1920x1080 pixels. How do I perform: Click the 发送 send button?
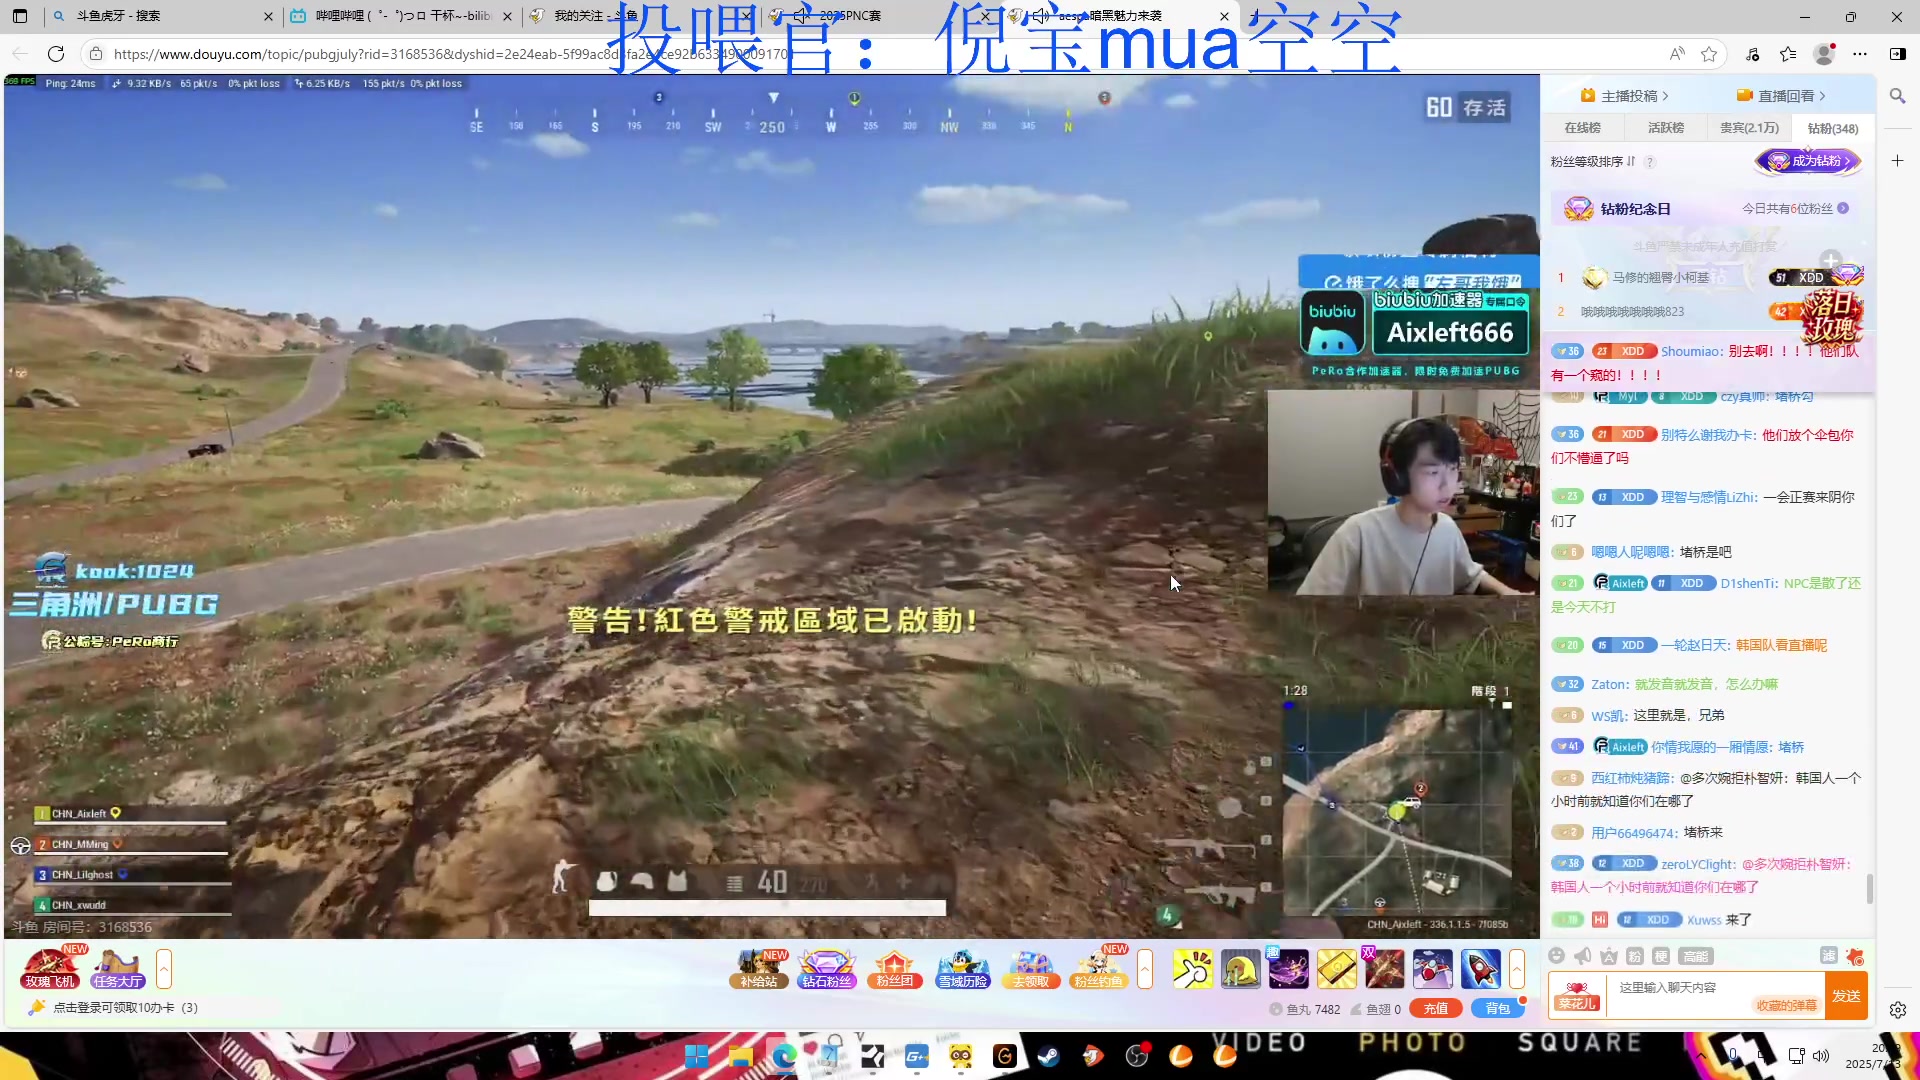coord(1846,996)
